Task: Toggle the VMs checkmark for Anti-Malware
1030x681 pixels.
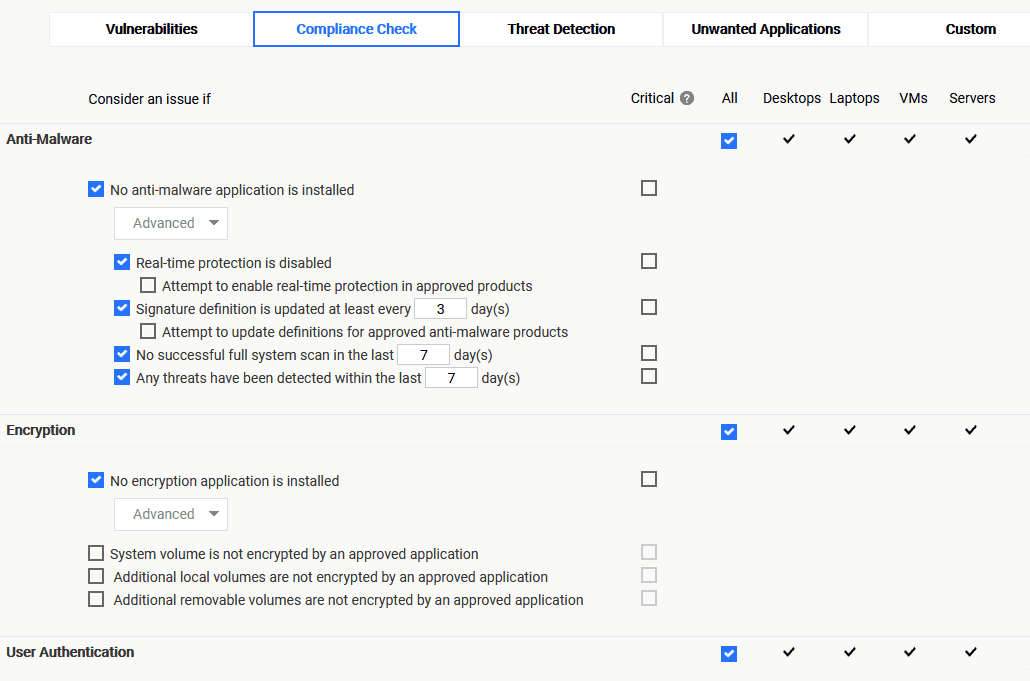Action: click(909, 140)
